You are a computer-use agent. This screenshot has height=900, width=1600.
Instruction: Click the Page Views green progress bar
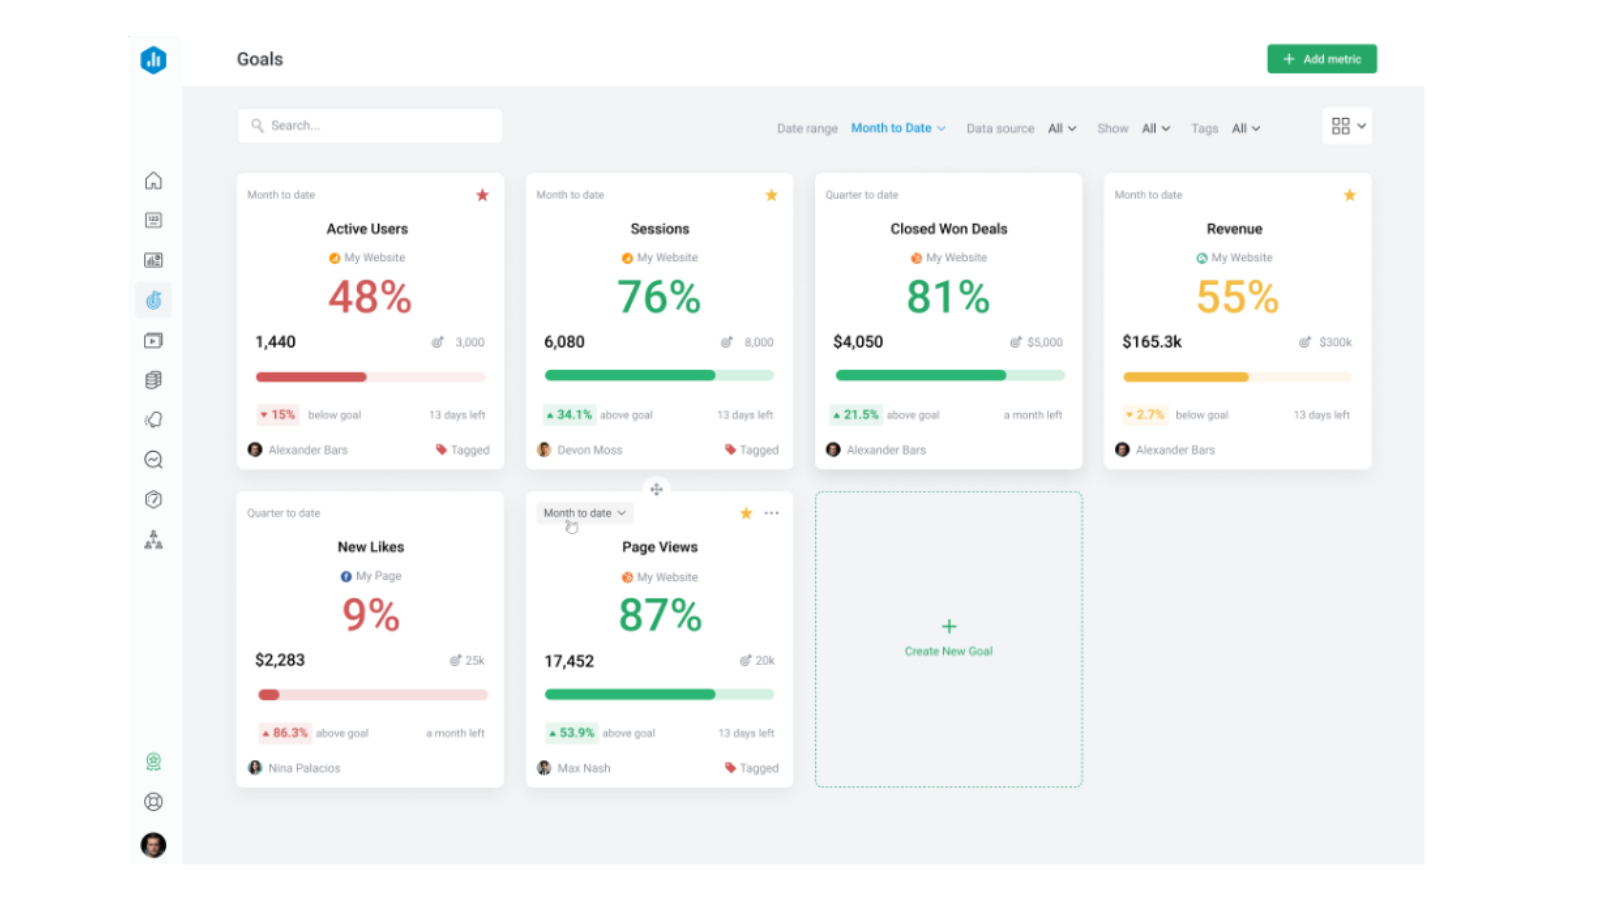tap(659, 694)
